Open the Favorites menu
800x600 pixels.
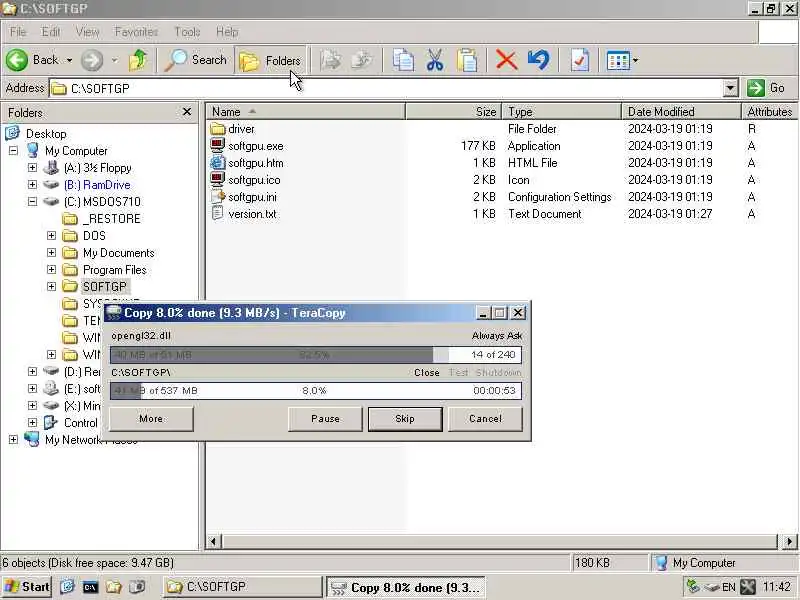click(136, 32)
